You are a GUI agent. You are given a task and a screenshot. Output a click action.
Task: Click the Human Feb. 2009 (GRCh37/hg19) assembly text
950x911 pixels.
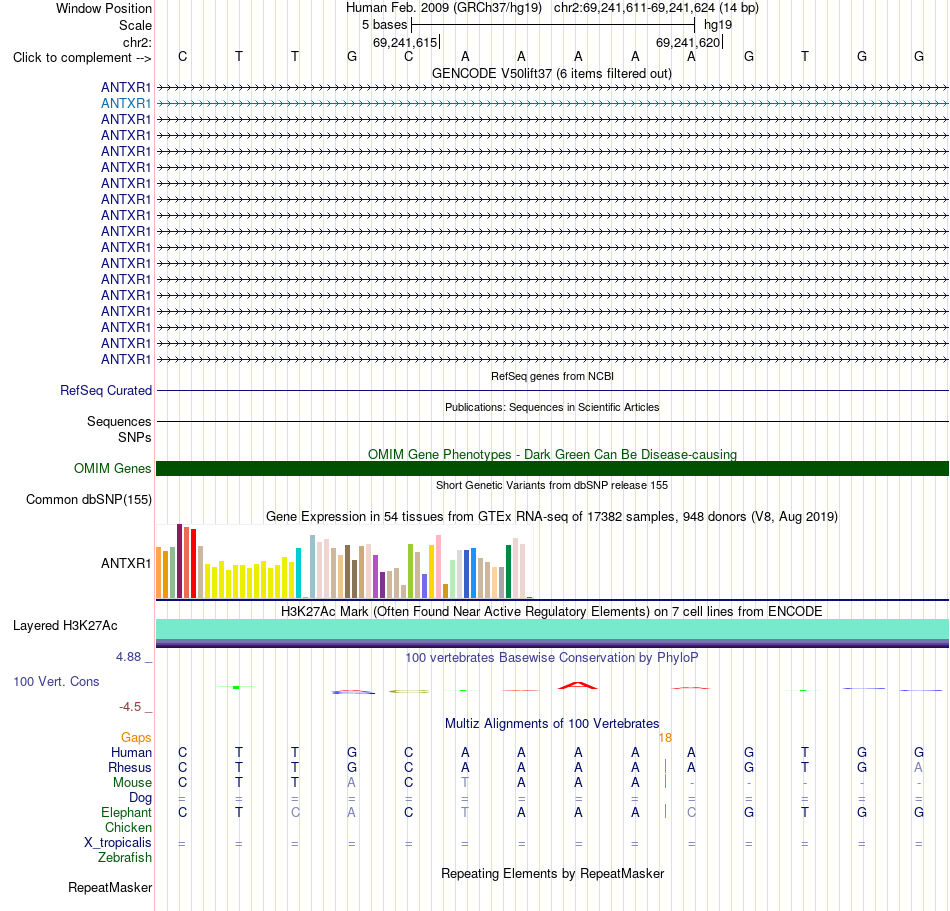(443, 8)
